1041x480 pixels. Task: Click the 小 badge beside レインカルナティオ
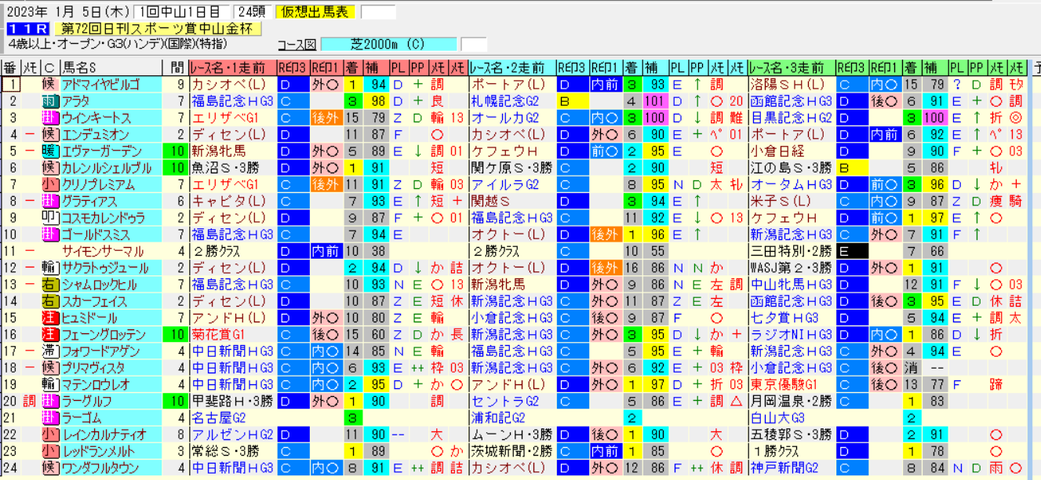pos(50,434)
